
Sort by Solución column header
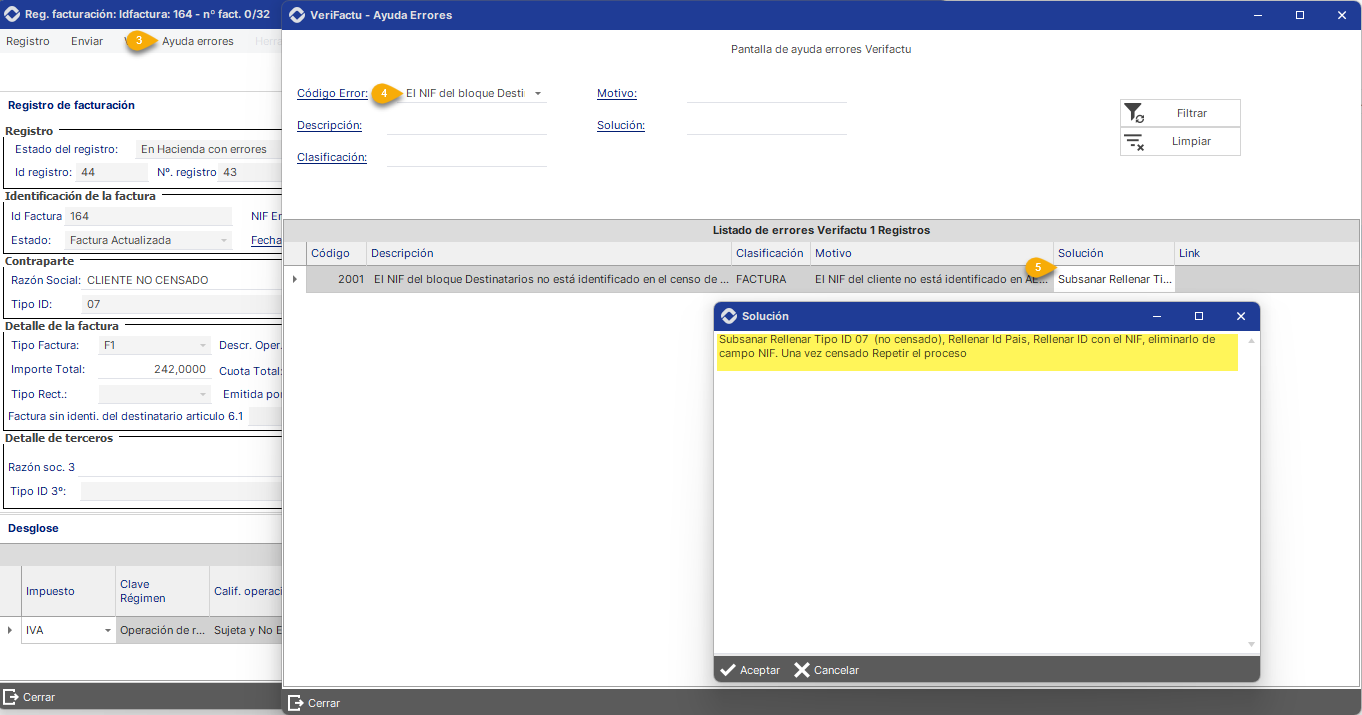[x=1114, y=253]
